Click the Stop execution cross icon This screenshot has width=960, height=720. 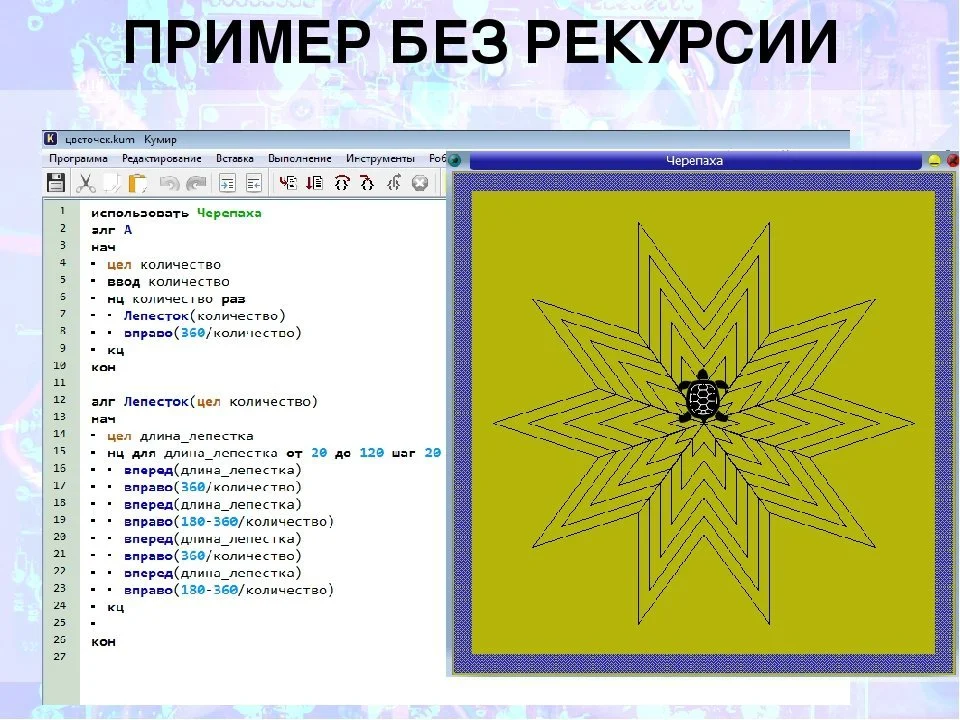420,182
